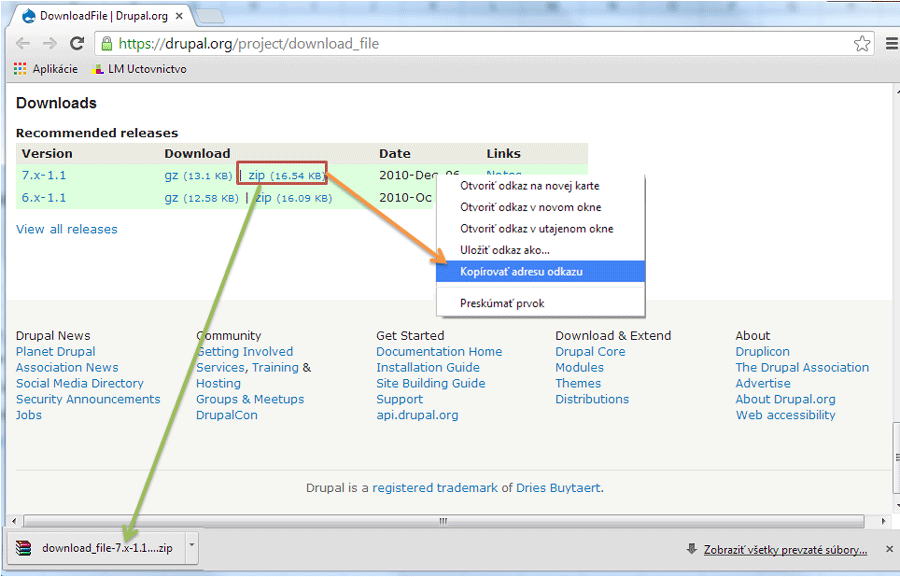Screen dimensions: 900x577
Task: Show all downloaded files (Zobraziť všetky prevzaté súbory)
Action: point(785,549)
